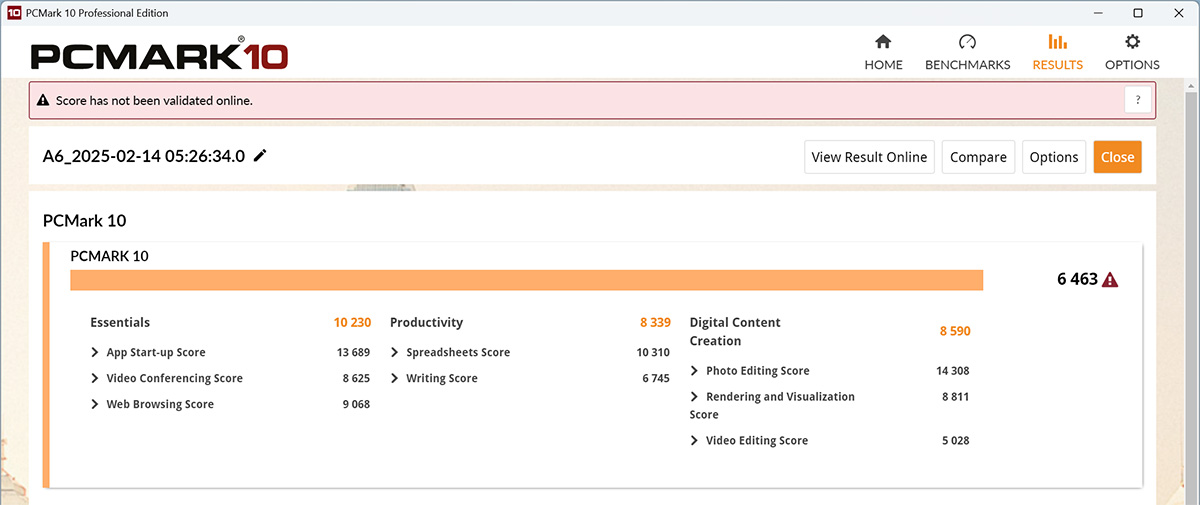1200x505 pixels.
Task: Click the Options gear icon
Action: (x=1132, y=42)
